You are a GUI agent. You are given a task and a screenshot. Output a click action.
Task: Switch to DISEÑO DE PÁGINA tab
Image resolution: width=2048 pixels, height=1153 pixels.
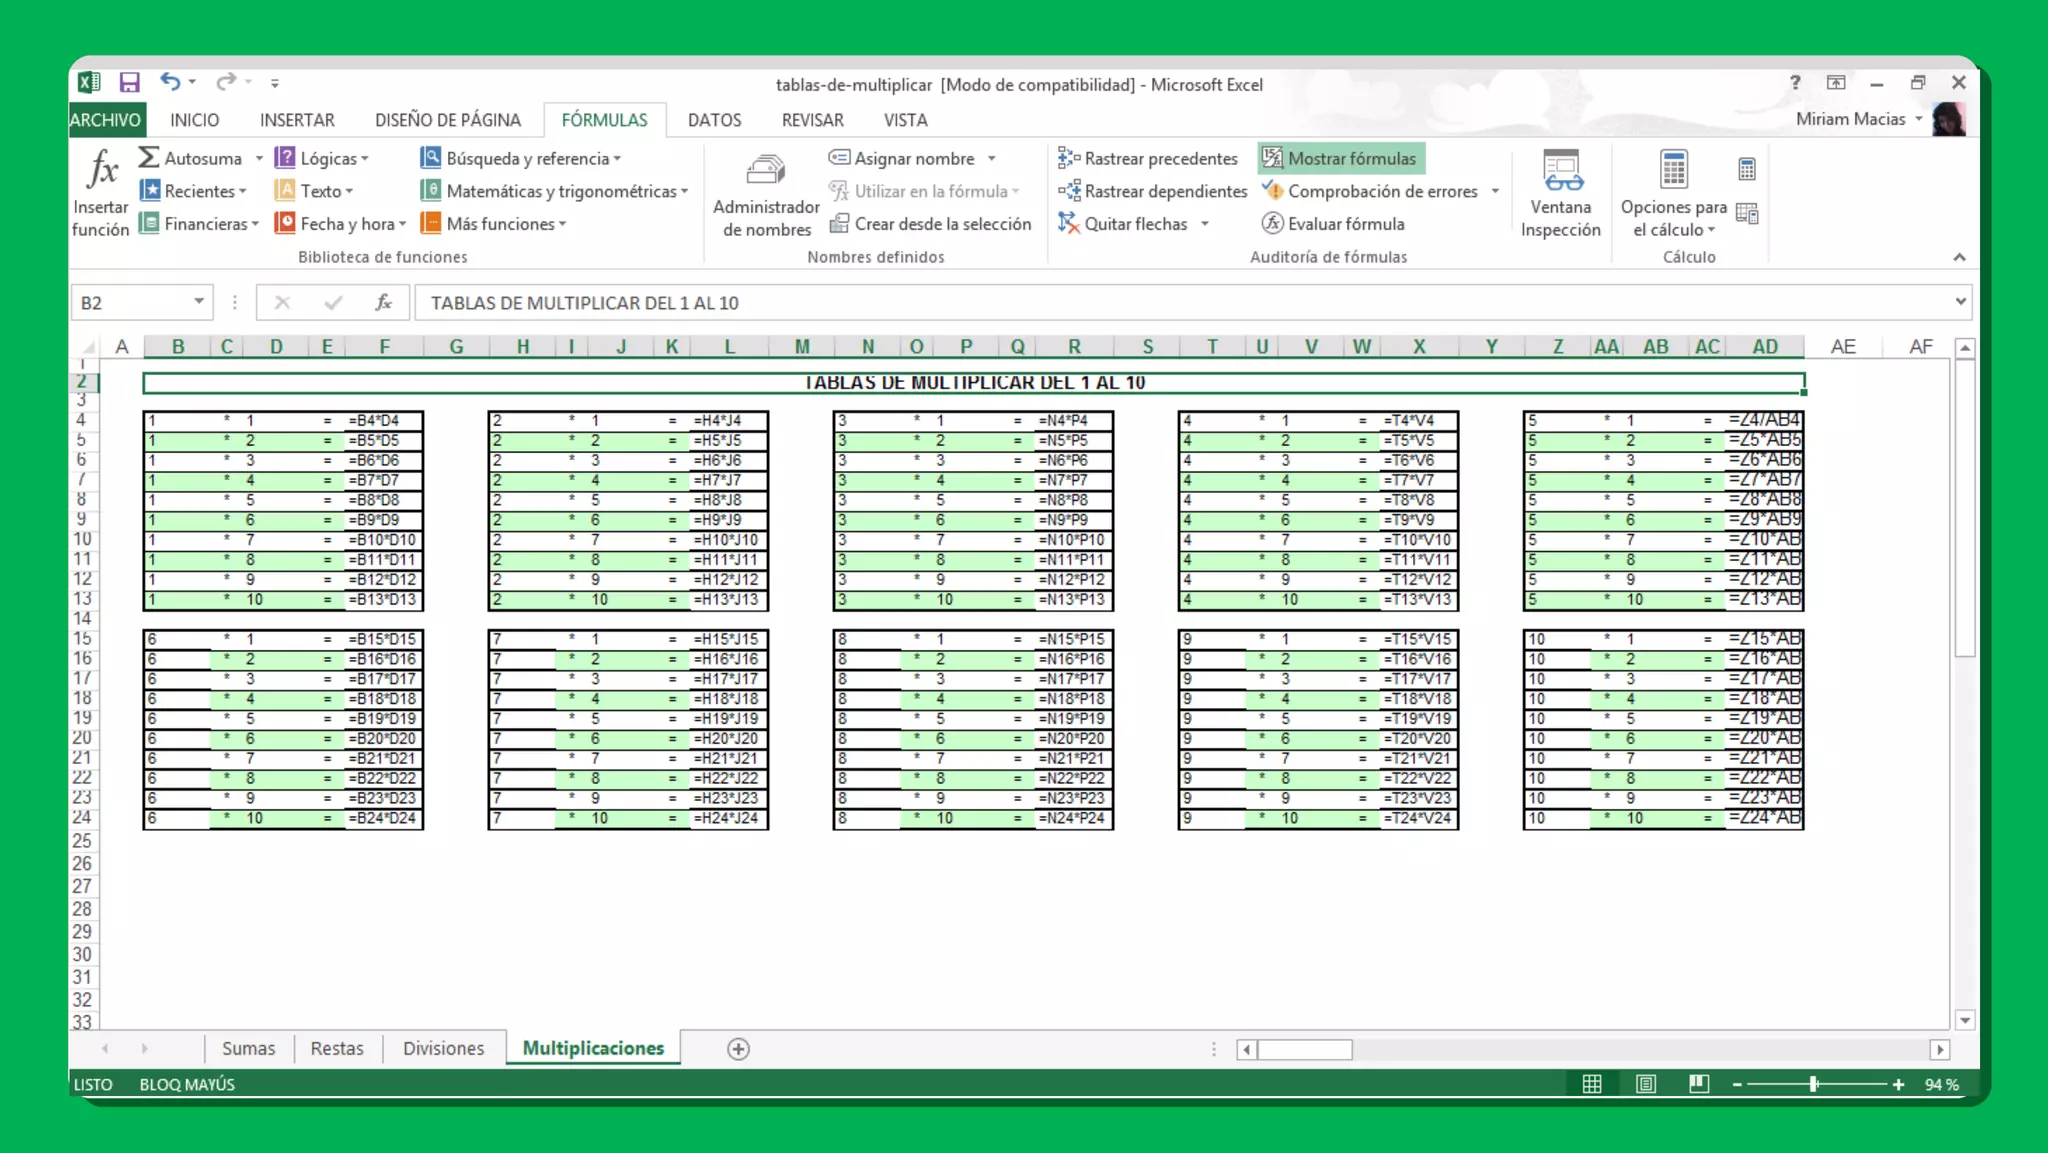[448, 120]
